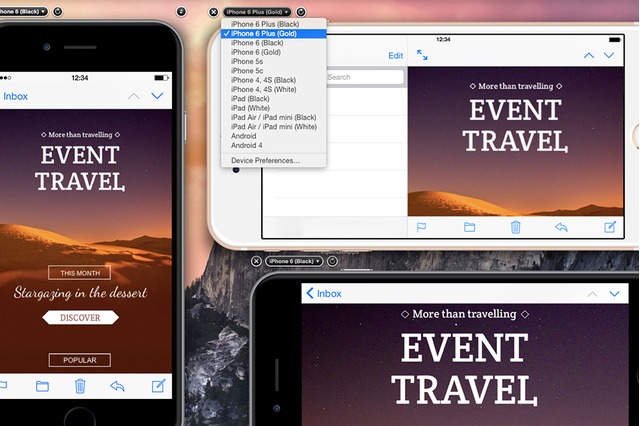The width and height of the screenshot is (640, 426).
Task: Tap the Edit link in the gold iPhone mail list
Action: pos(396,56)
